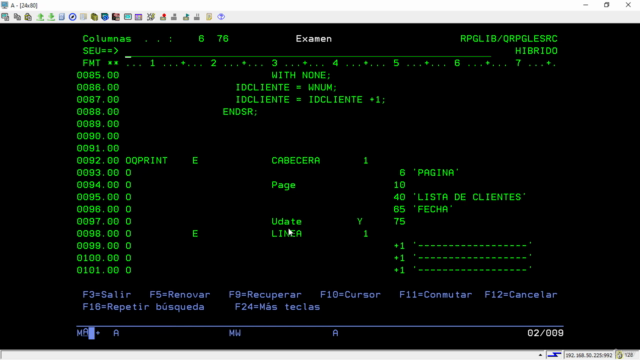Viewport: 640px width, 360px height.
Task: Click the app icon in the title bar
Action: pyautogui.click(x=4, y=5)
